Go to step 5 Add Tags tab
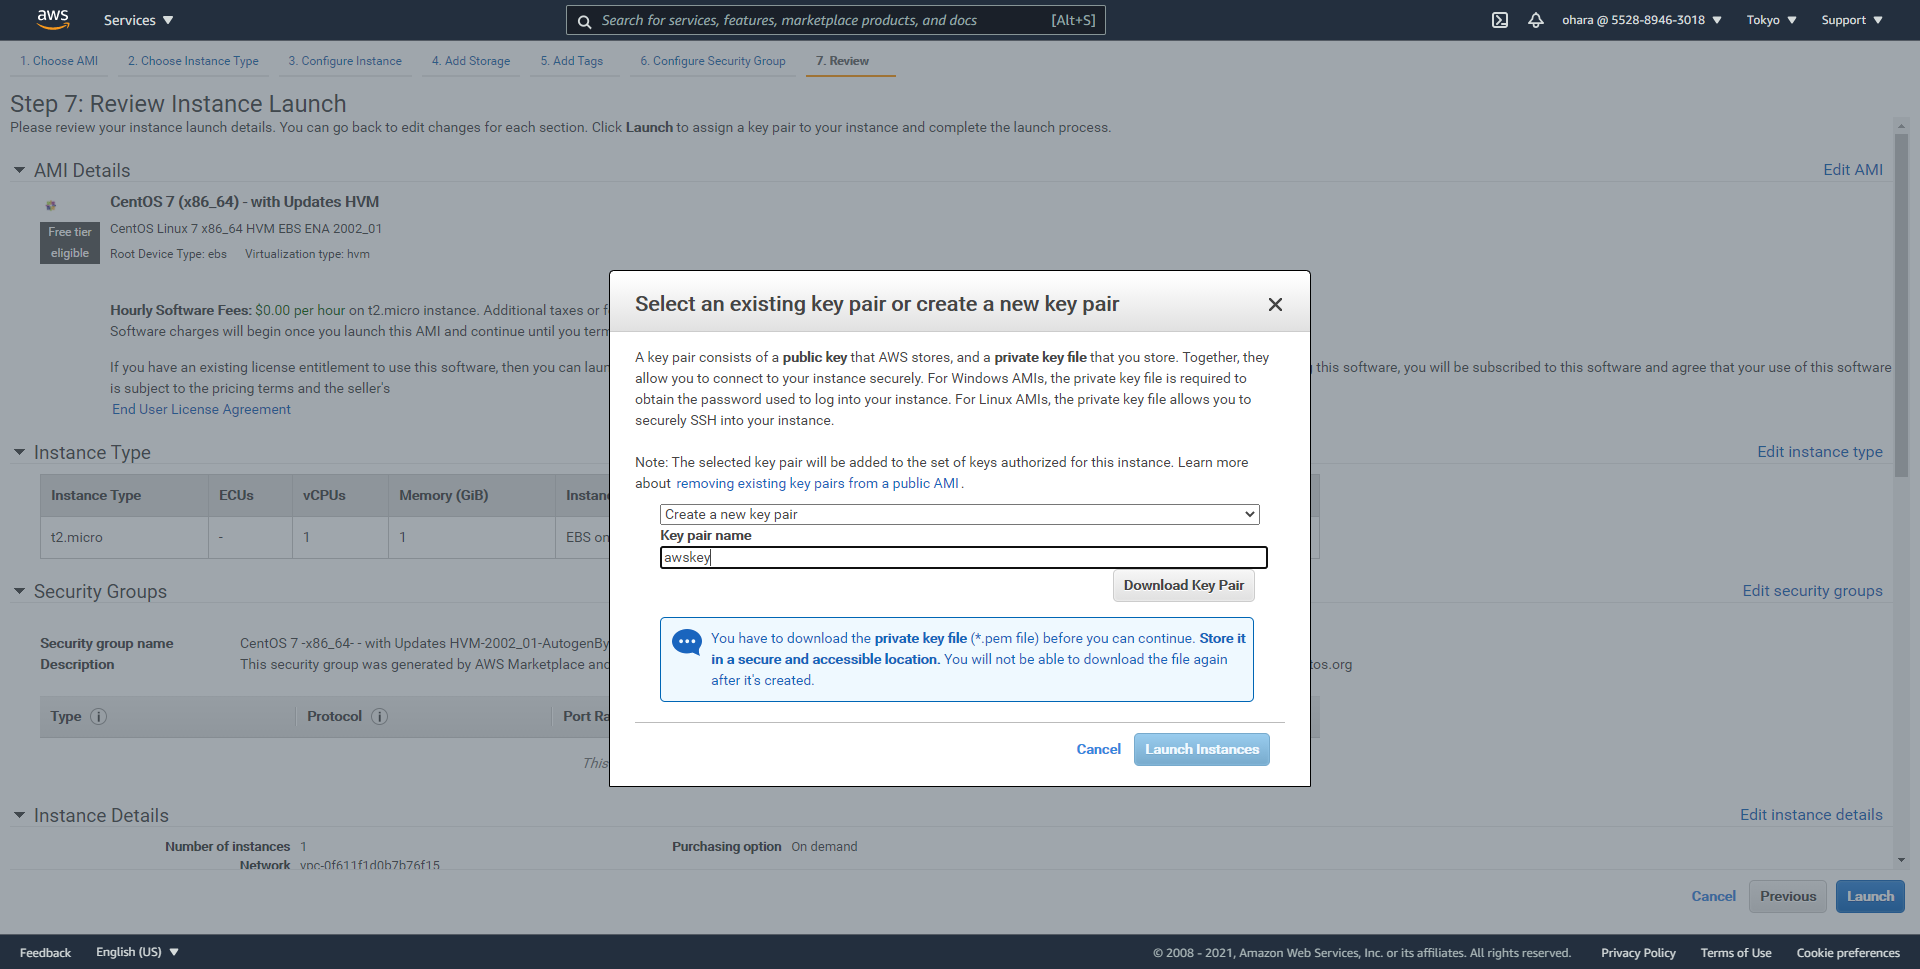This screenshot has height=969, width=1920. (x=572, y=61)
